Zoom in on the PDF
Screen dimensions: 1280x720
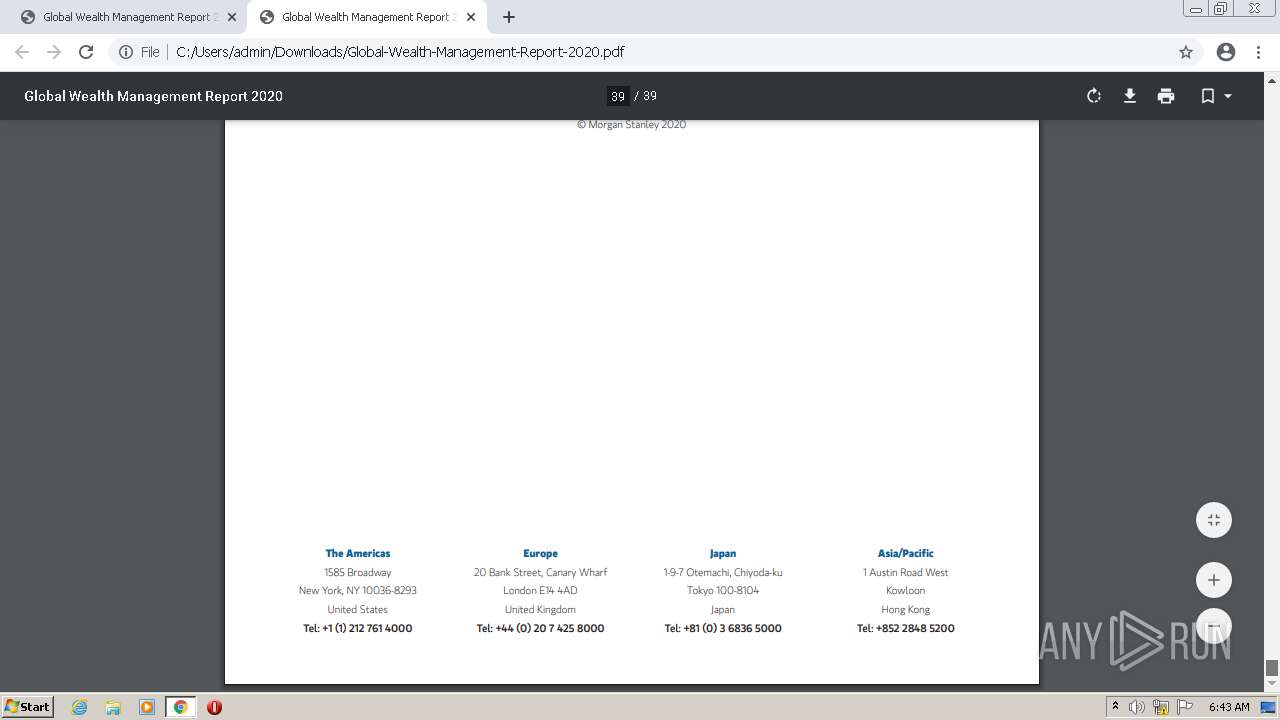tap(1214, 580)
